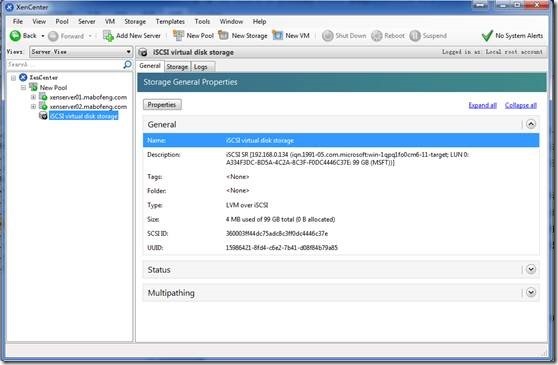558x365 pixels.
Task: Open the Forward history dropdown arrow
Action: pyautogui.click(x=90, y=36)
